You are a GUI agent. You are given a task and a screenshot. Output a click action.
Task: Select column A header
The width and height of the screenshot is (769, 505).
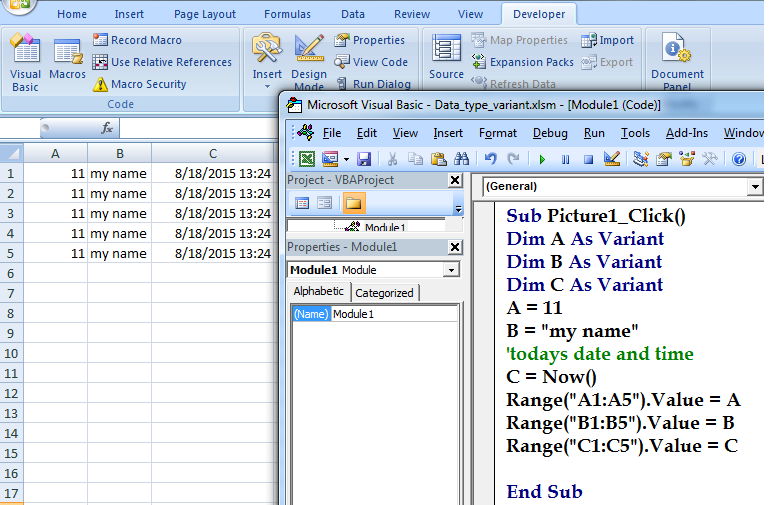55,153
